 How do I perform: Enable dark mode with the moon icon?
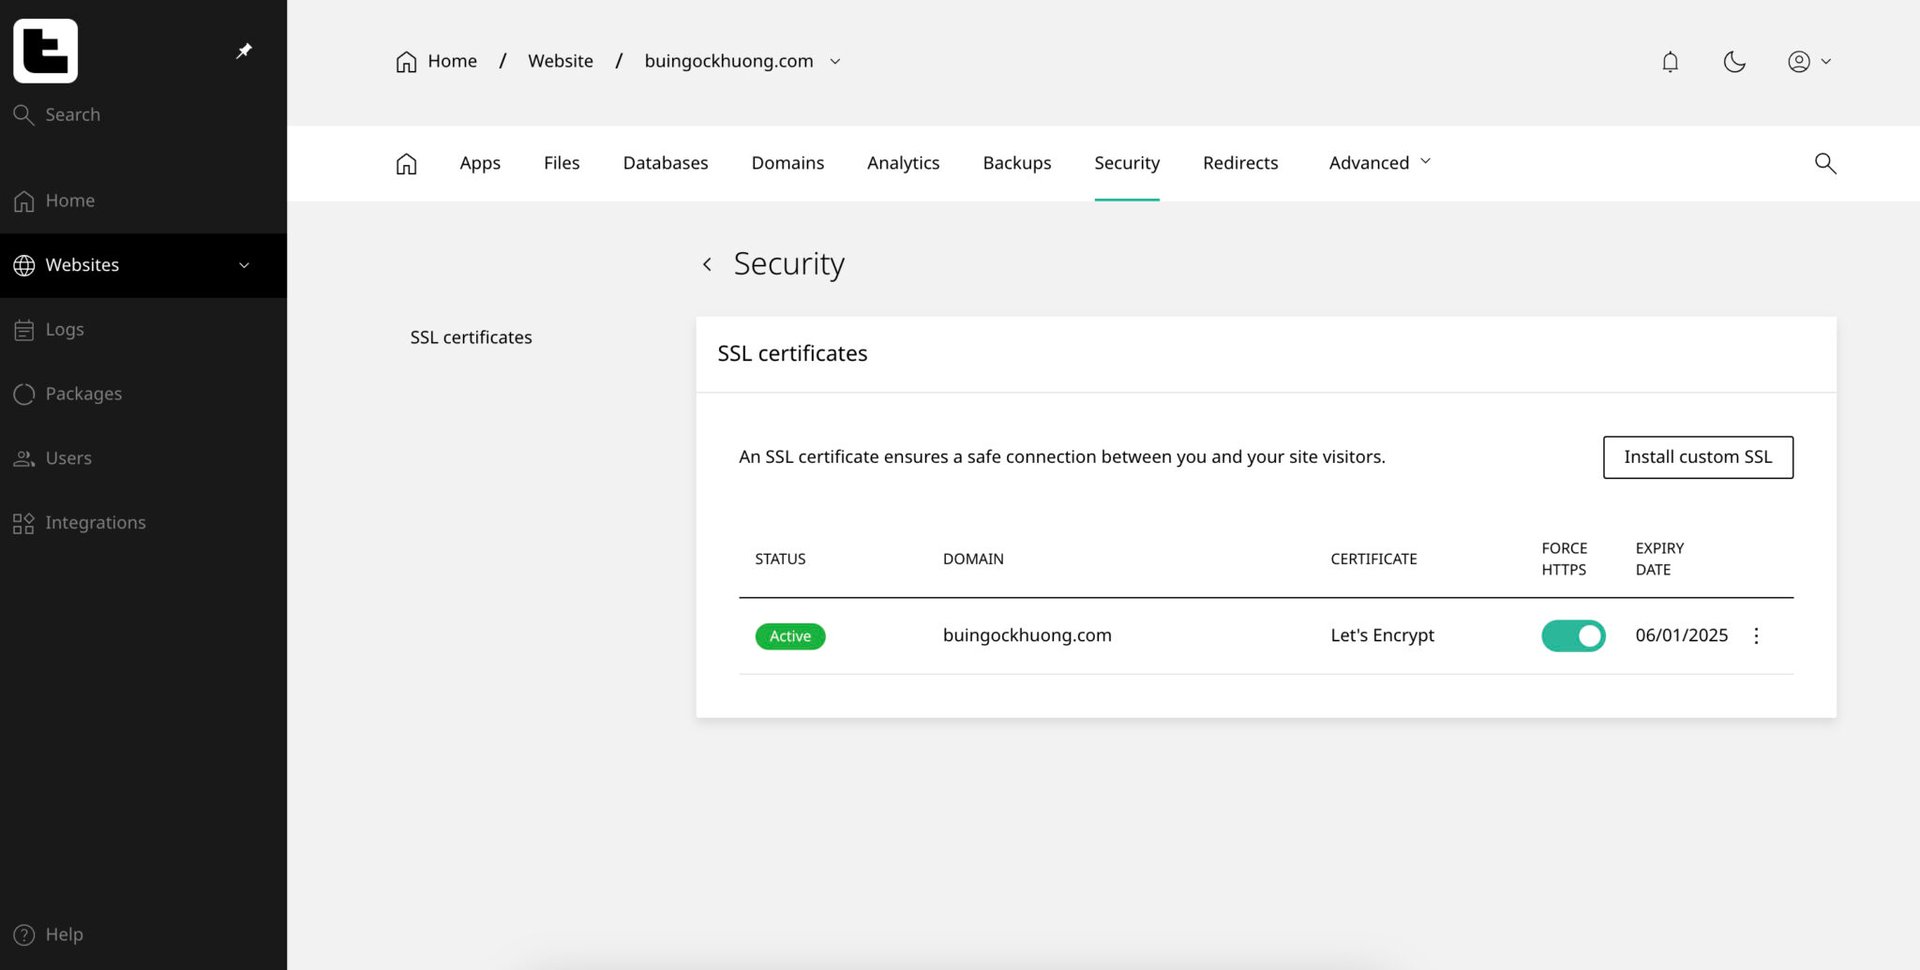[1735, 61]
